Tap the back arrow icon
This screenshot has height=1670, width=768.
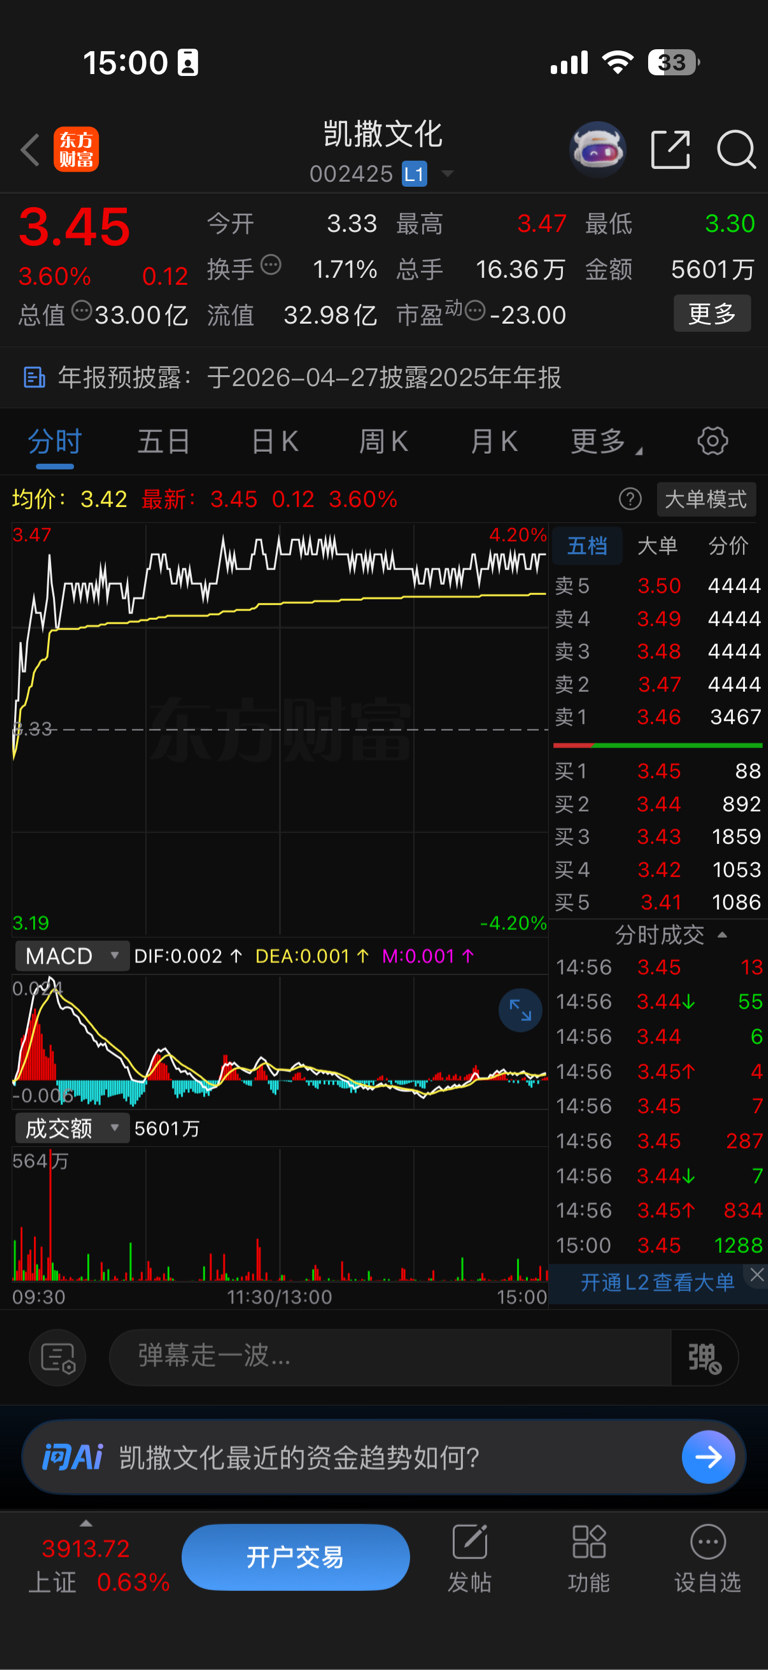30,150
